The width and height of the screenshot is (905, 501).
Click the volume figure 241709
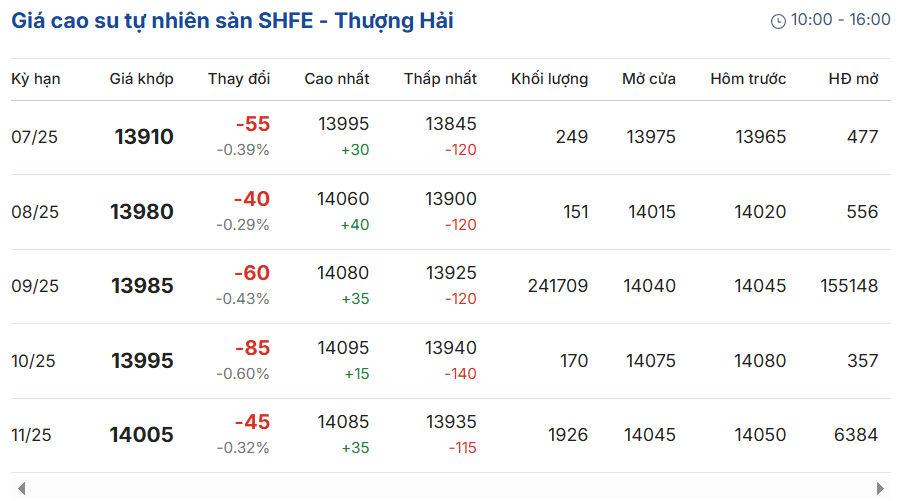558,286
